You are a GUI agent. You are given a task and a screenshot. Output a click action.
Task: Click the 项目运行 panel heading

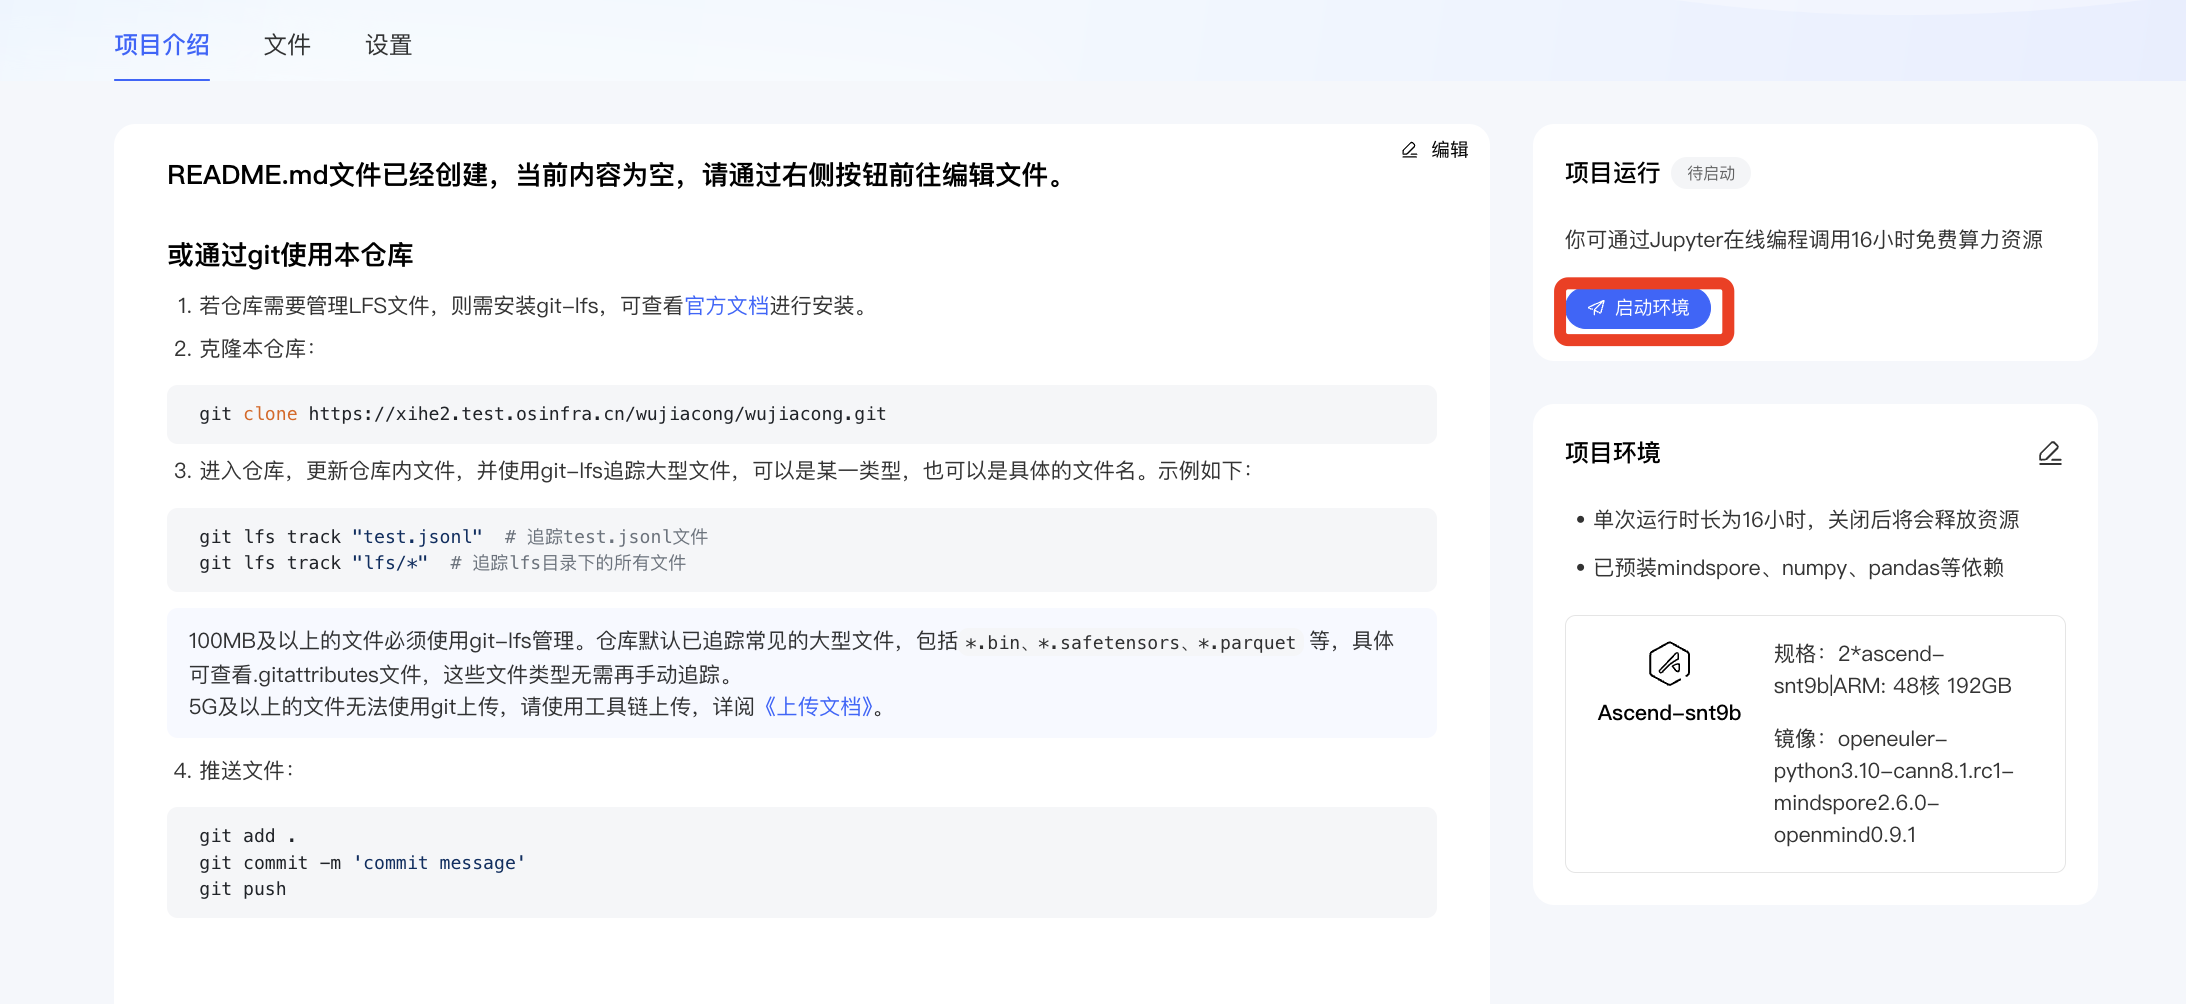1612,174
